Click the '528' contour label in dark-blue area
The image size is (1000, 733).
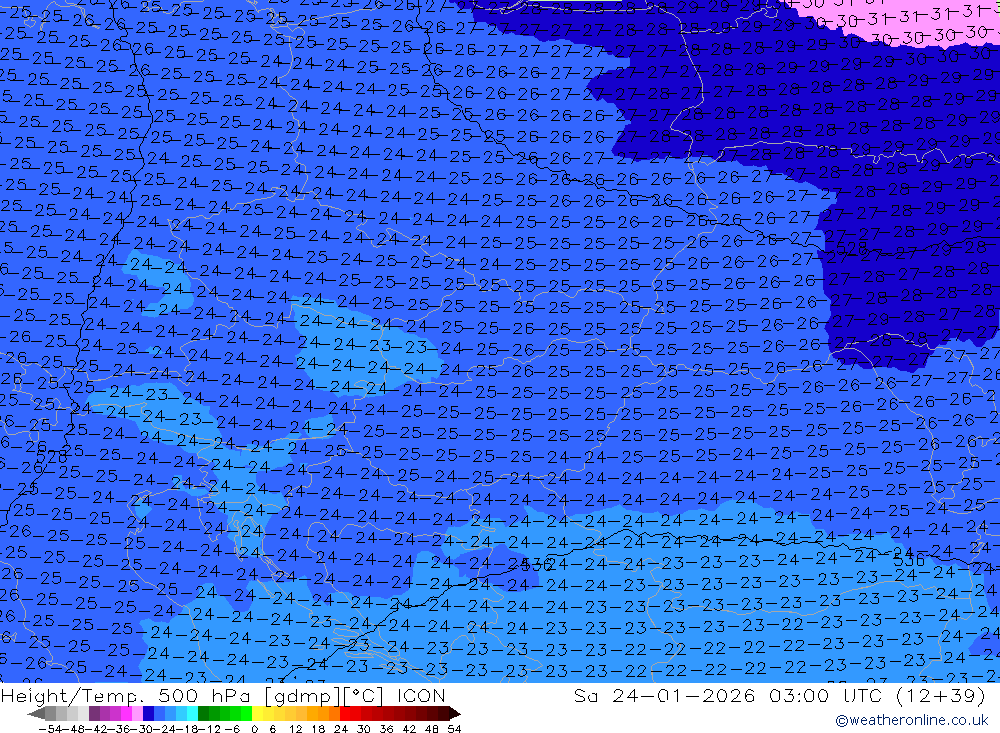(851, 248)
